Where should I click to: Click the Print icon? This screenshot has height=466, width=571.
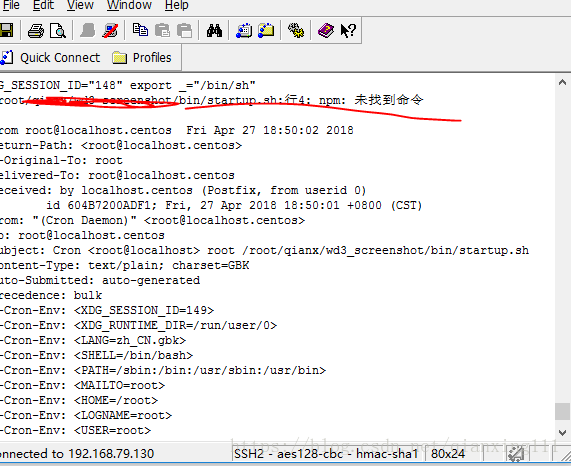tap(36, 31)
